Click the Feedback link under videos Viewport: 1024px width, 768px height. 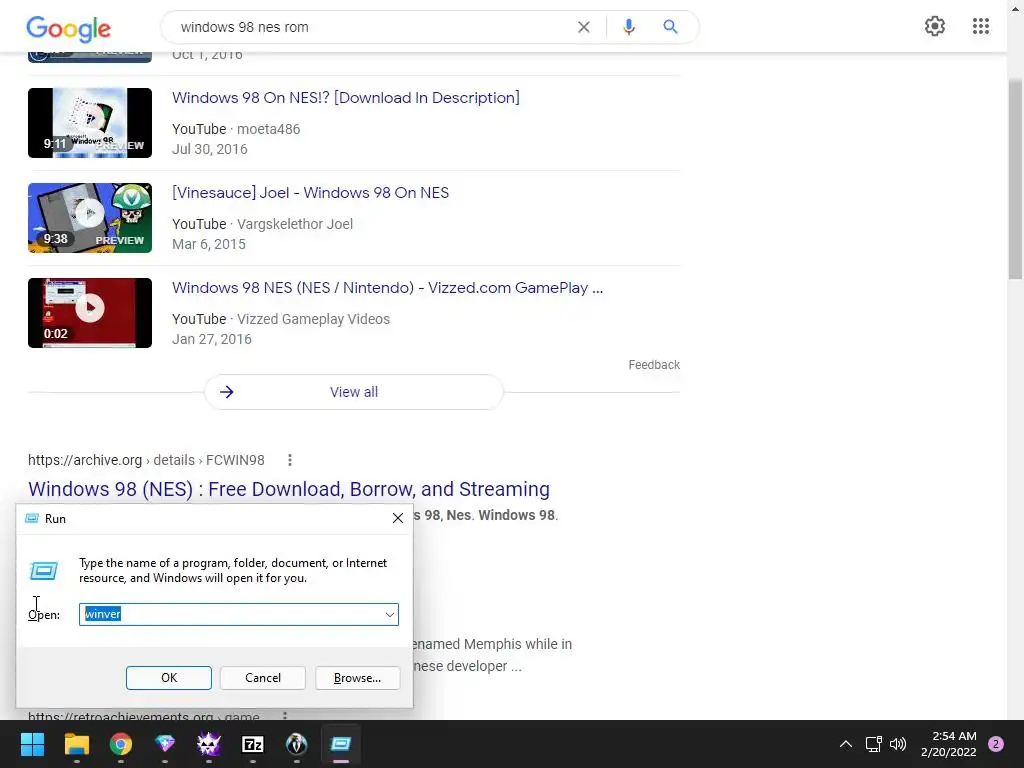tap(654, 365)
